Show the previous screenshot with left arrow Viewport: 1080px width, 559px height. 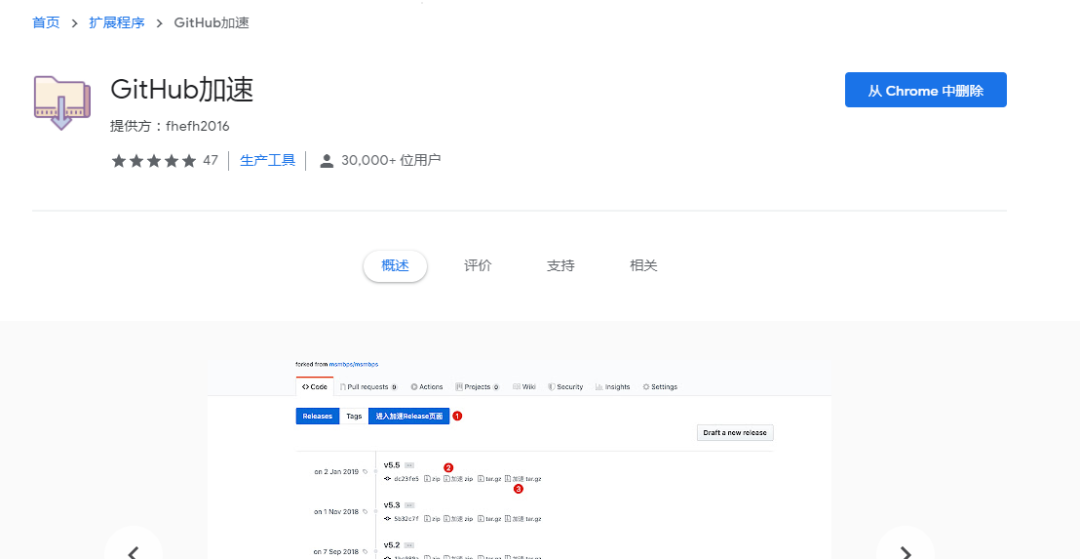tap(134, 551)
